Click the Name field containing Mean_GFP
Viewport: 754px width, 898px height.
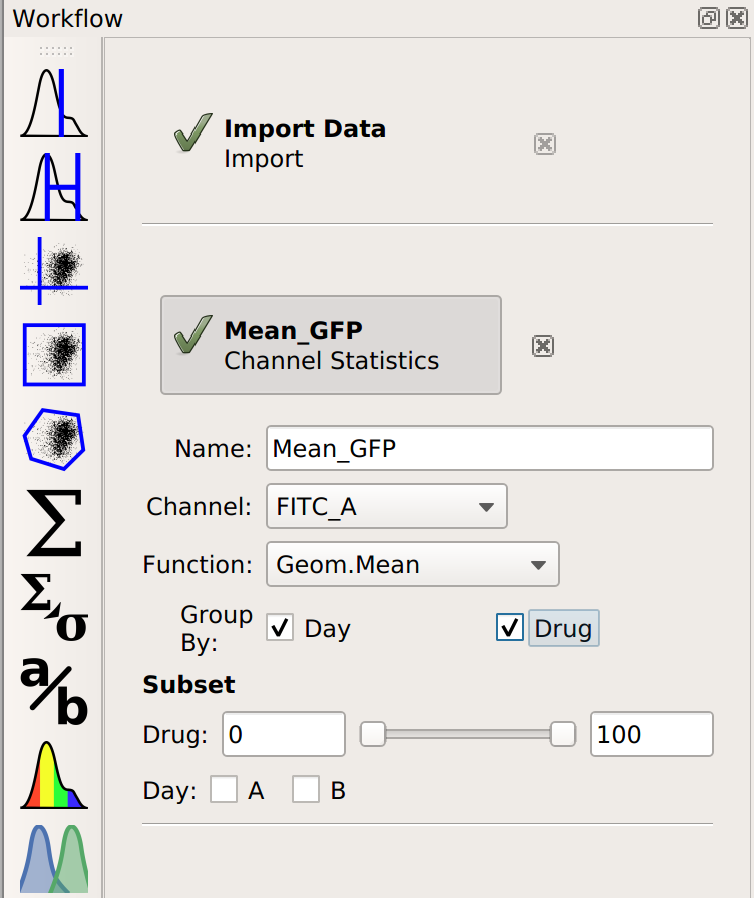coord(490,448)
